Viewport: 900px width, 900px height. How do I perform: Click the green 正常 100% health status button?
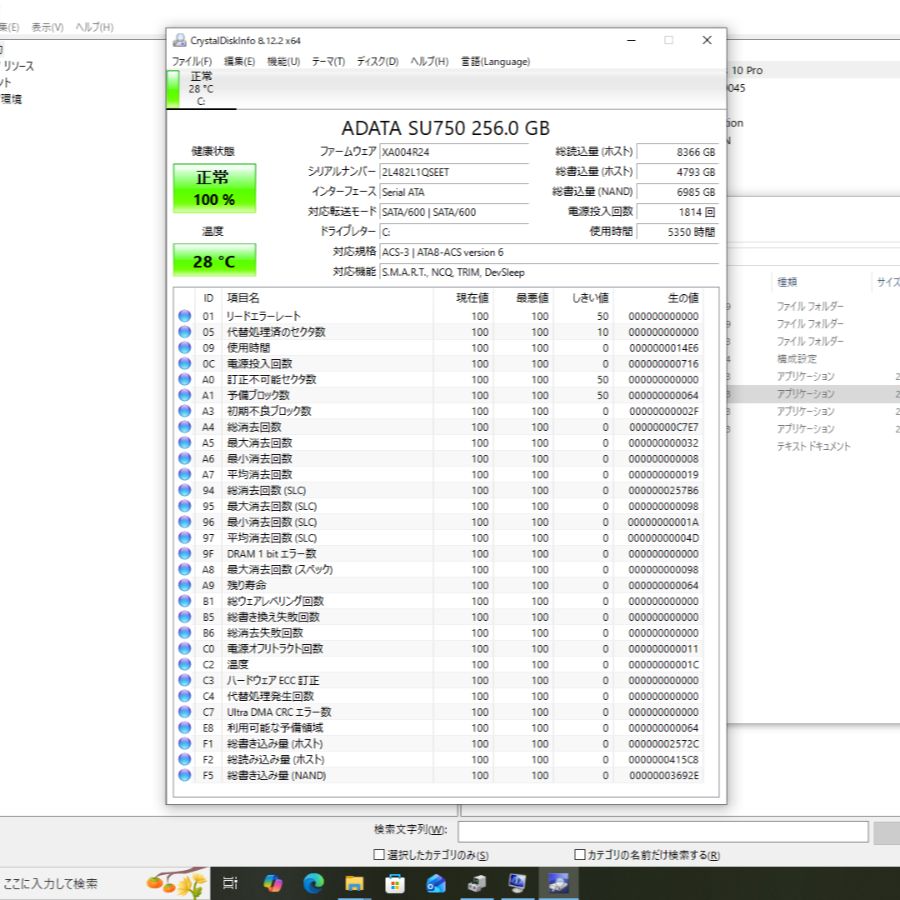pyautogui.click(x=214, y=188)
